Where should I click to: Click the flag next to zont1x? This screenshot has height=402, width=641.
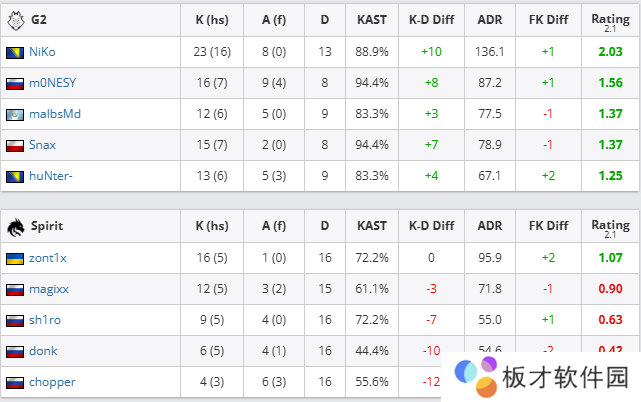[14, 258]
